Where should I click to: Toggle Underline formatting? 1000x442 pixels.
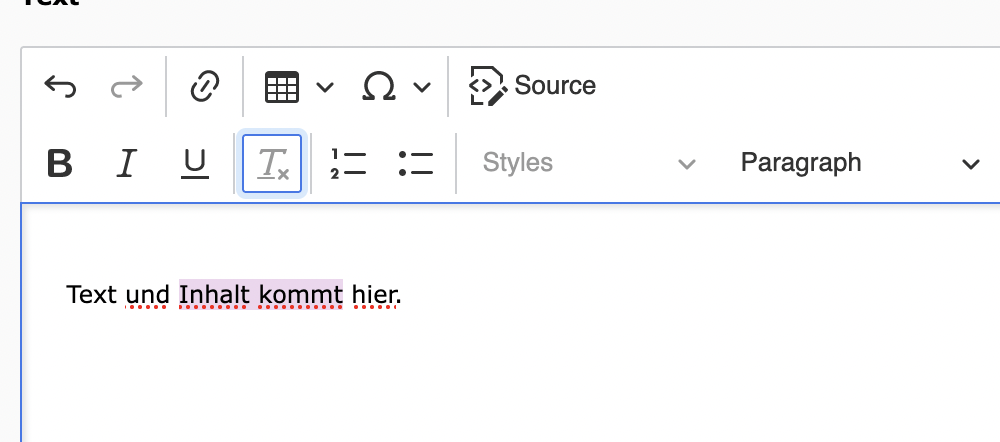coord(194,163)
